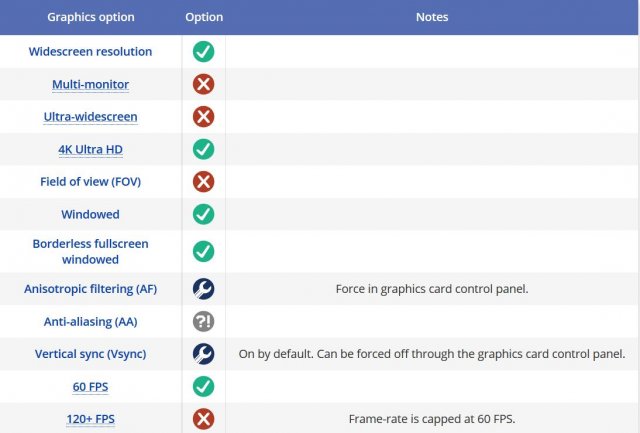Click the red X icon beside Ultra-widescreen
This screenshot has width=640, height=433.
pos(203,117)
